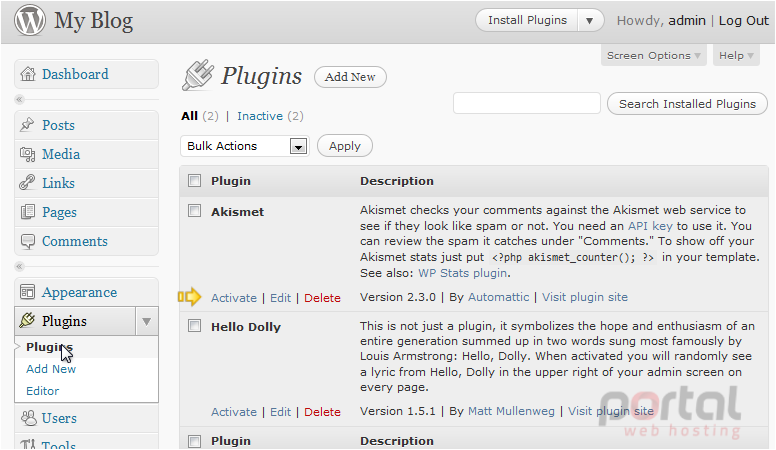Click the WordPress logo icon

tap(30, 21)
